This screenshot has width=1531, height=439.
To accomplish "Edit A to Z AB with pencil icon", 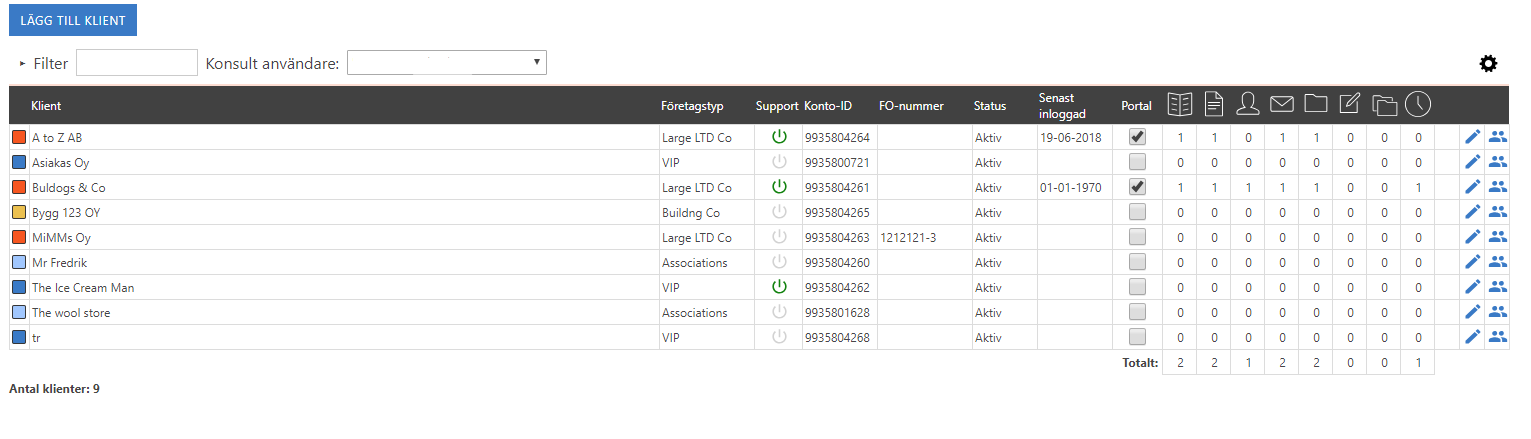I will click(1472, 137).
